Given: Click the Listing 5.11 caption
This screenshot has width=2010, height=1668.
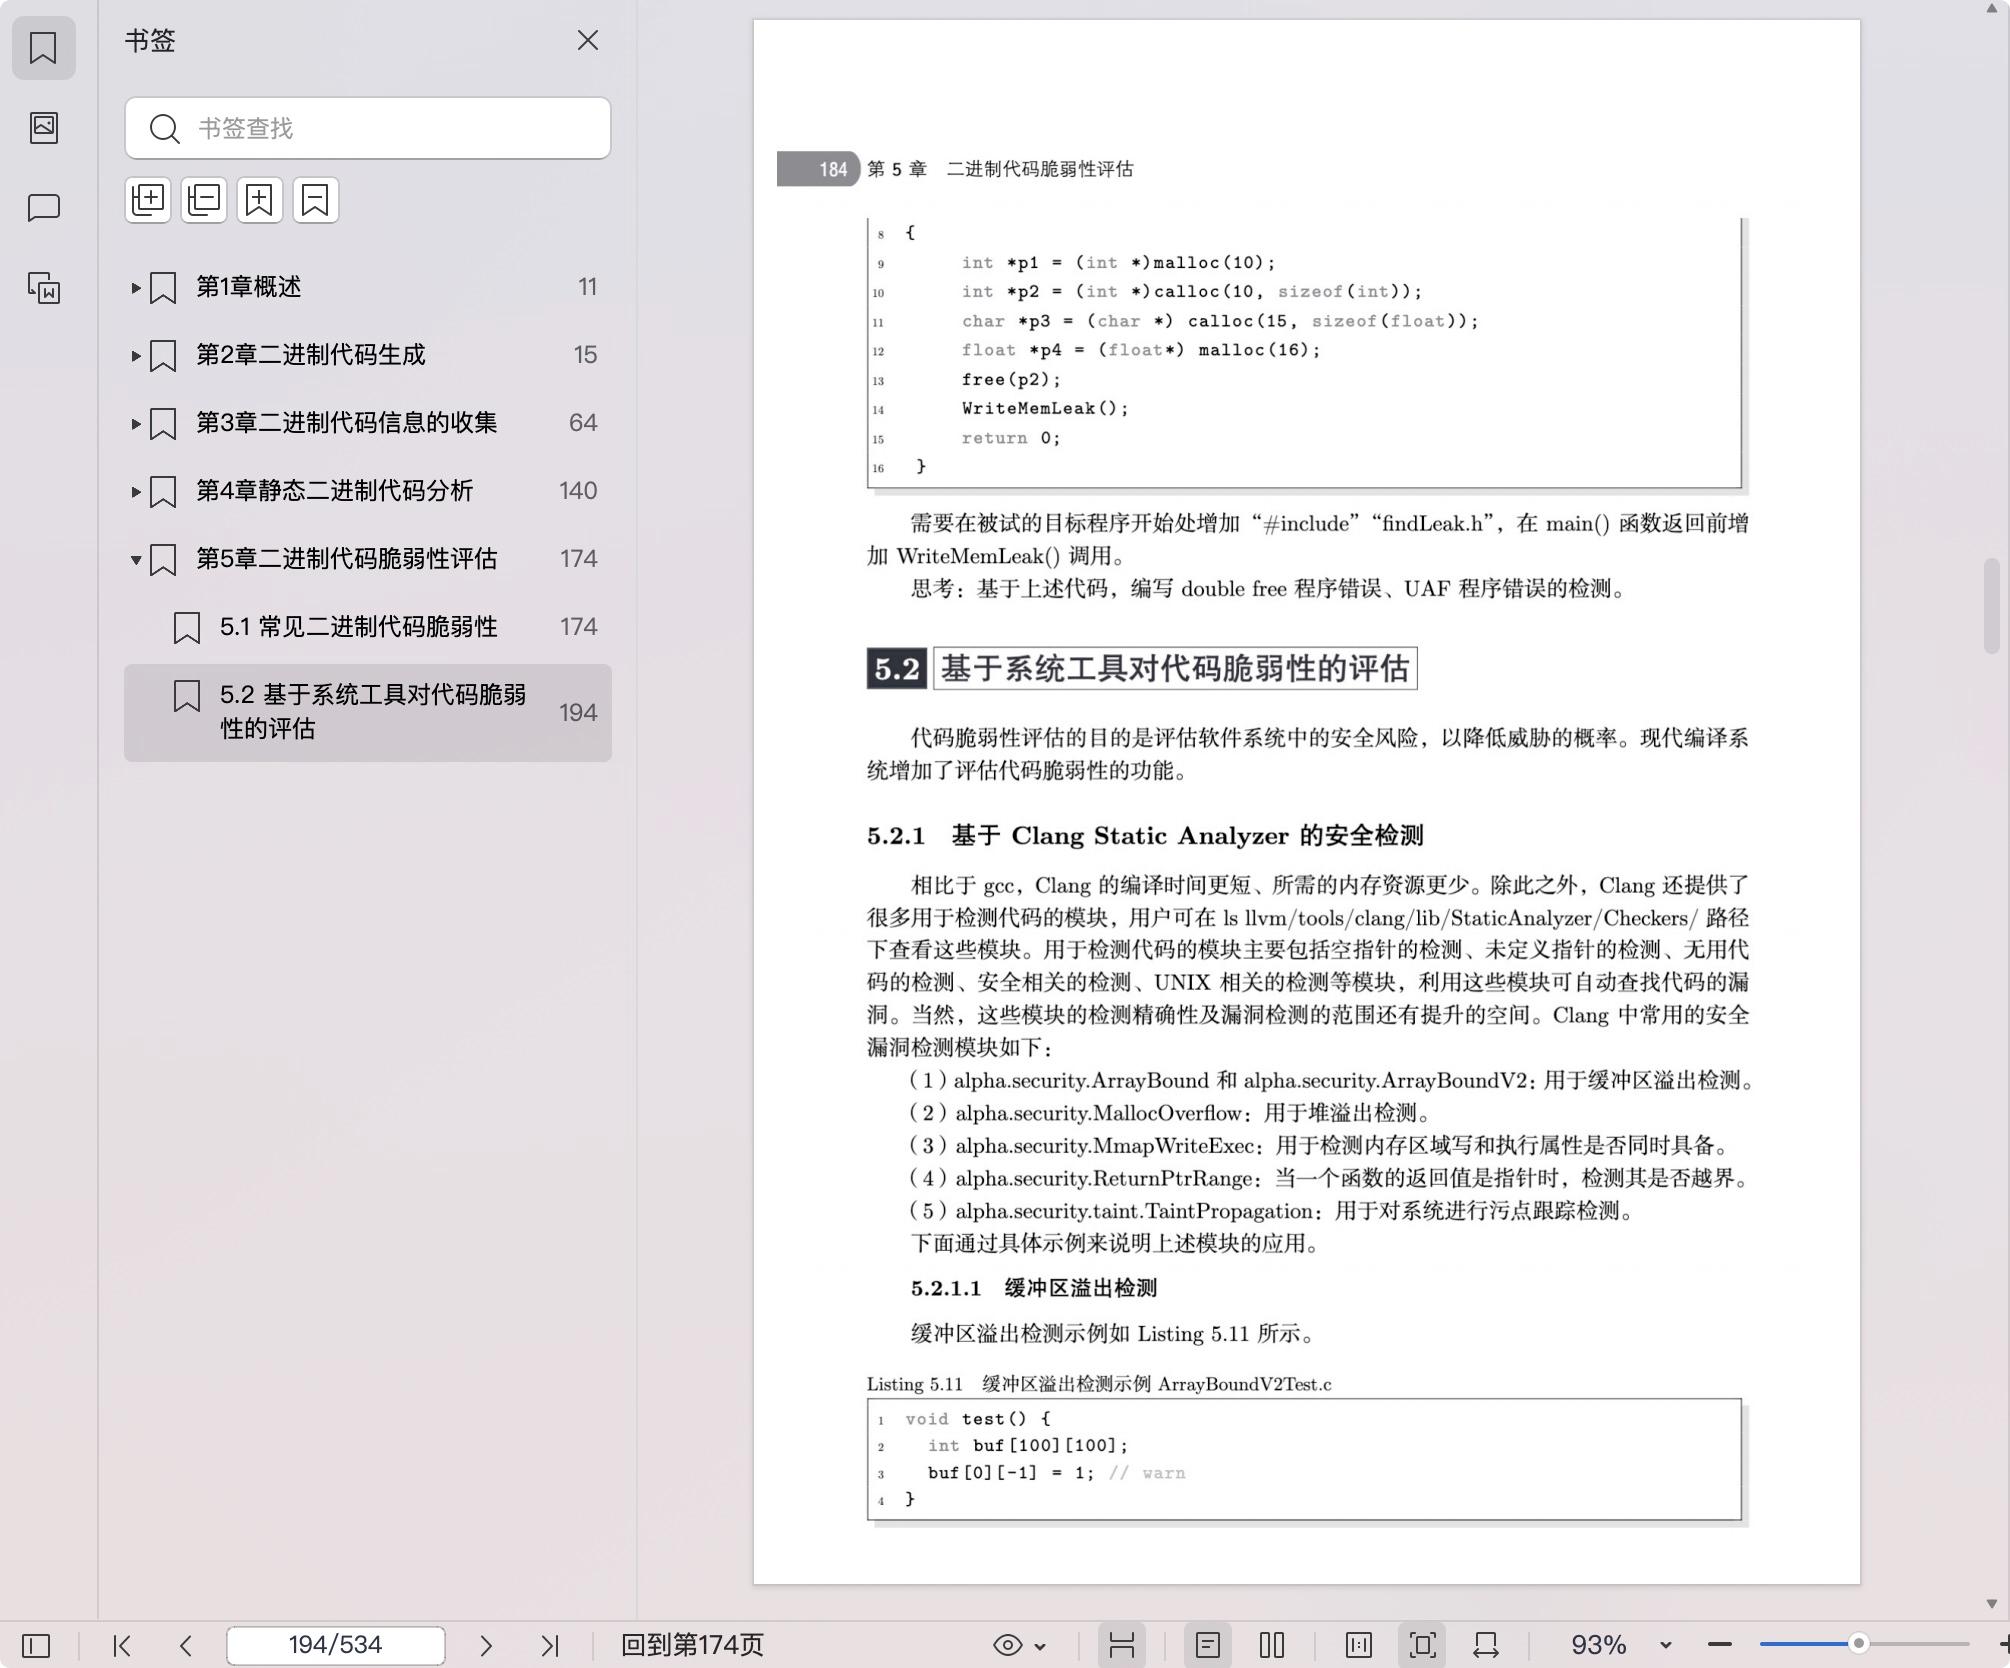Looking at the screenshot, I should pos(1099,1384).
